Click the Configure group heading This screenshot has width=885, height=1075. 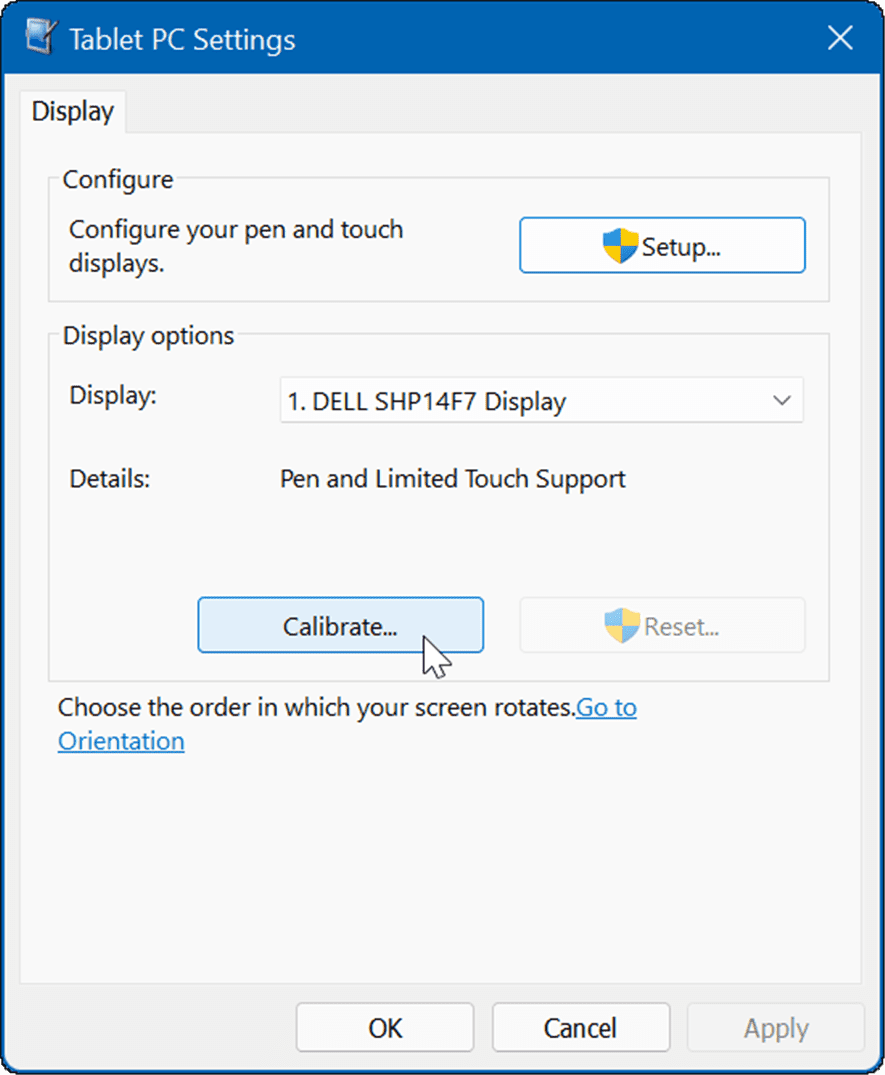click(x=117, y=179)
